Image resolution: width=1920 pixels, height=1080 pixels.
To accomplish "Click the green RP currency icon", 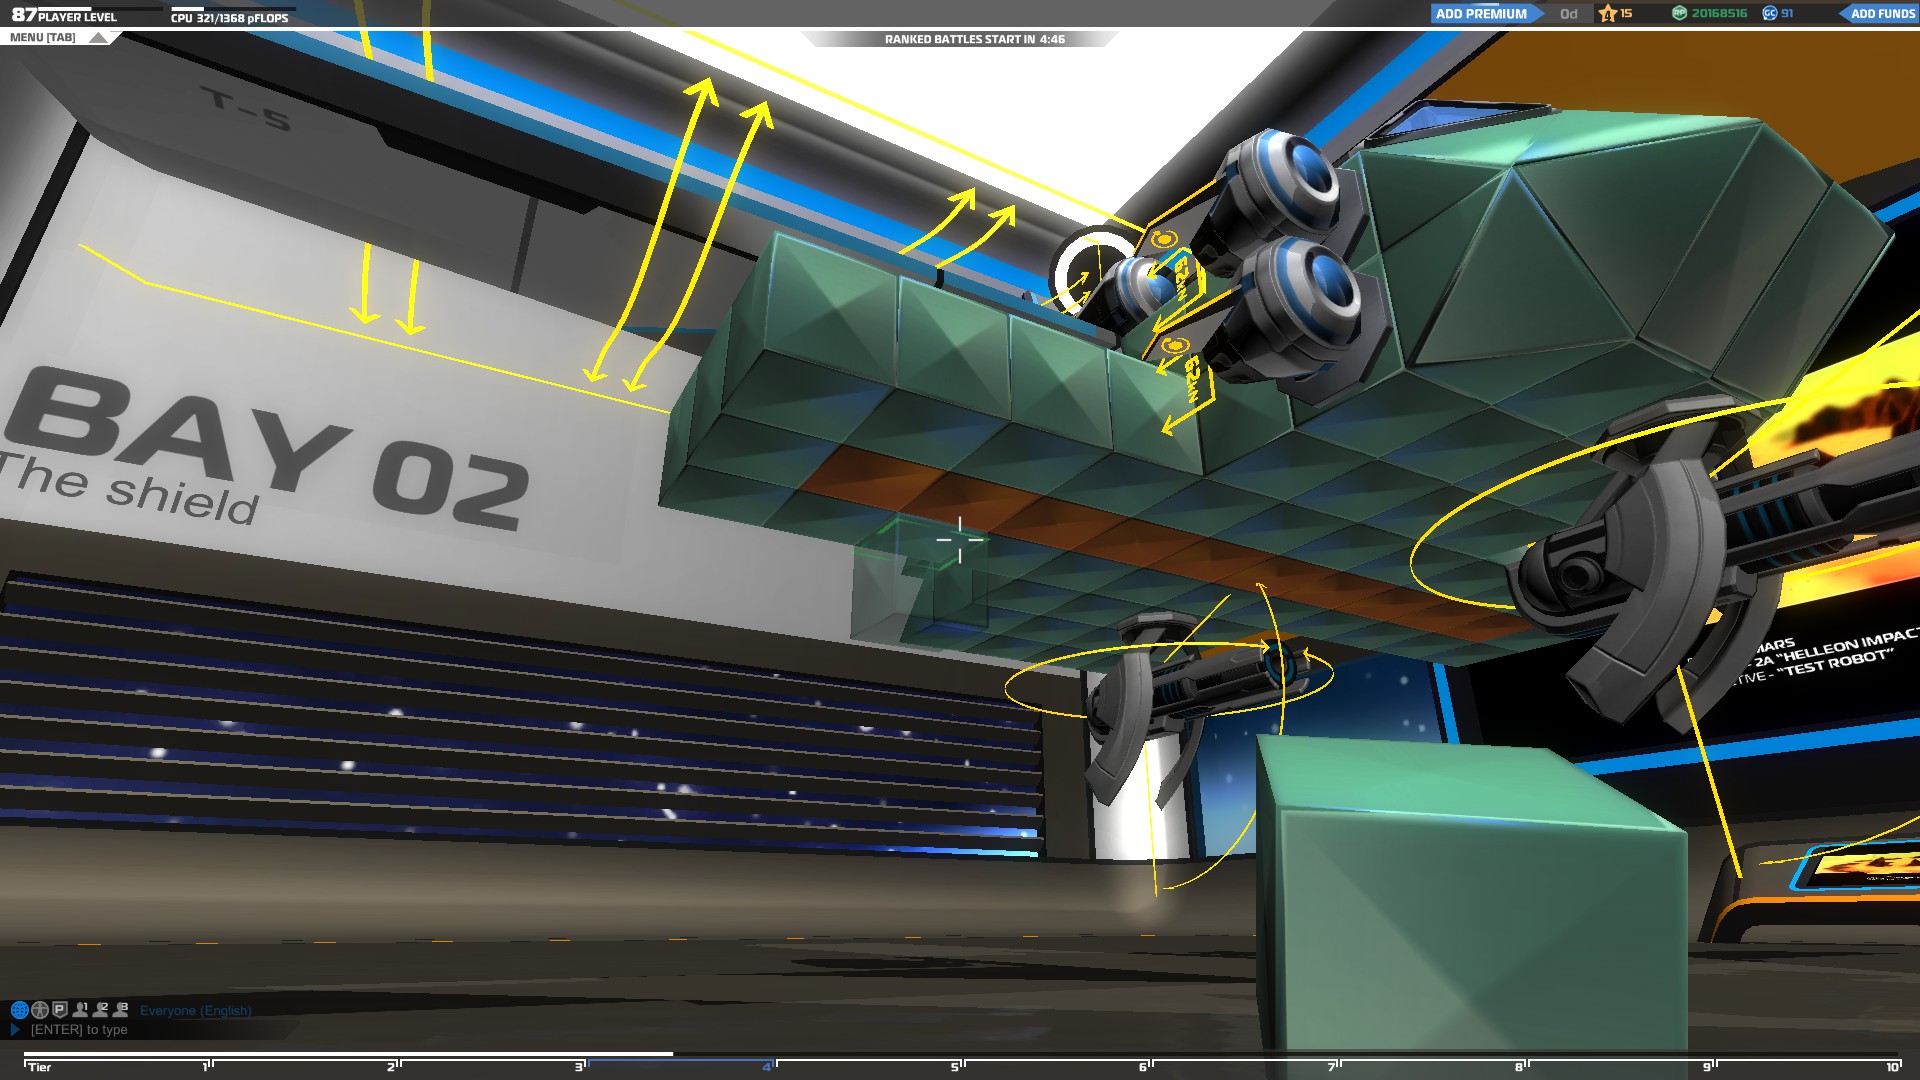I will coord(1680,14).
